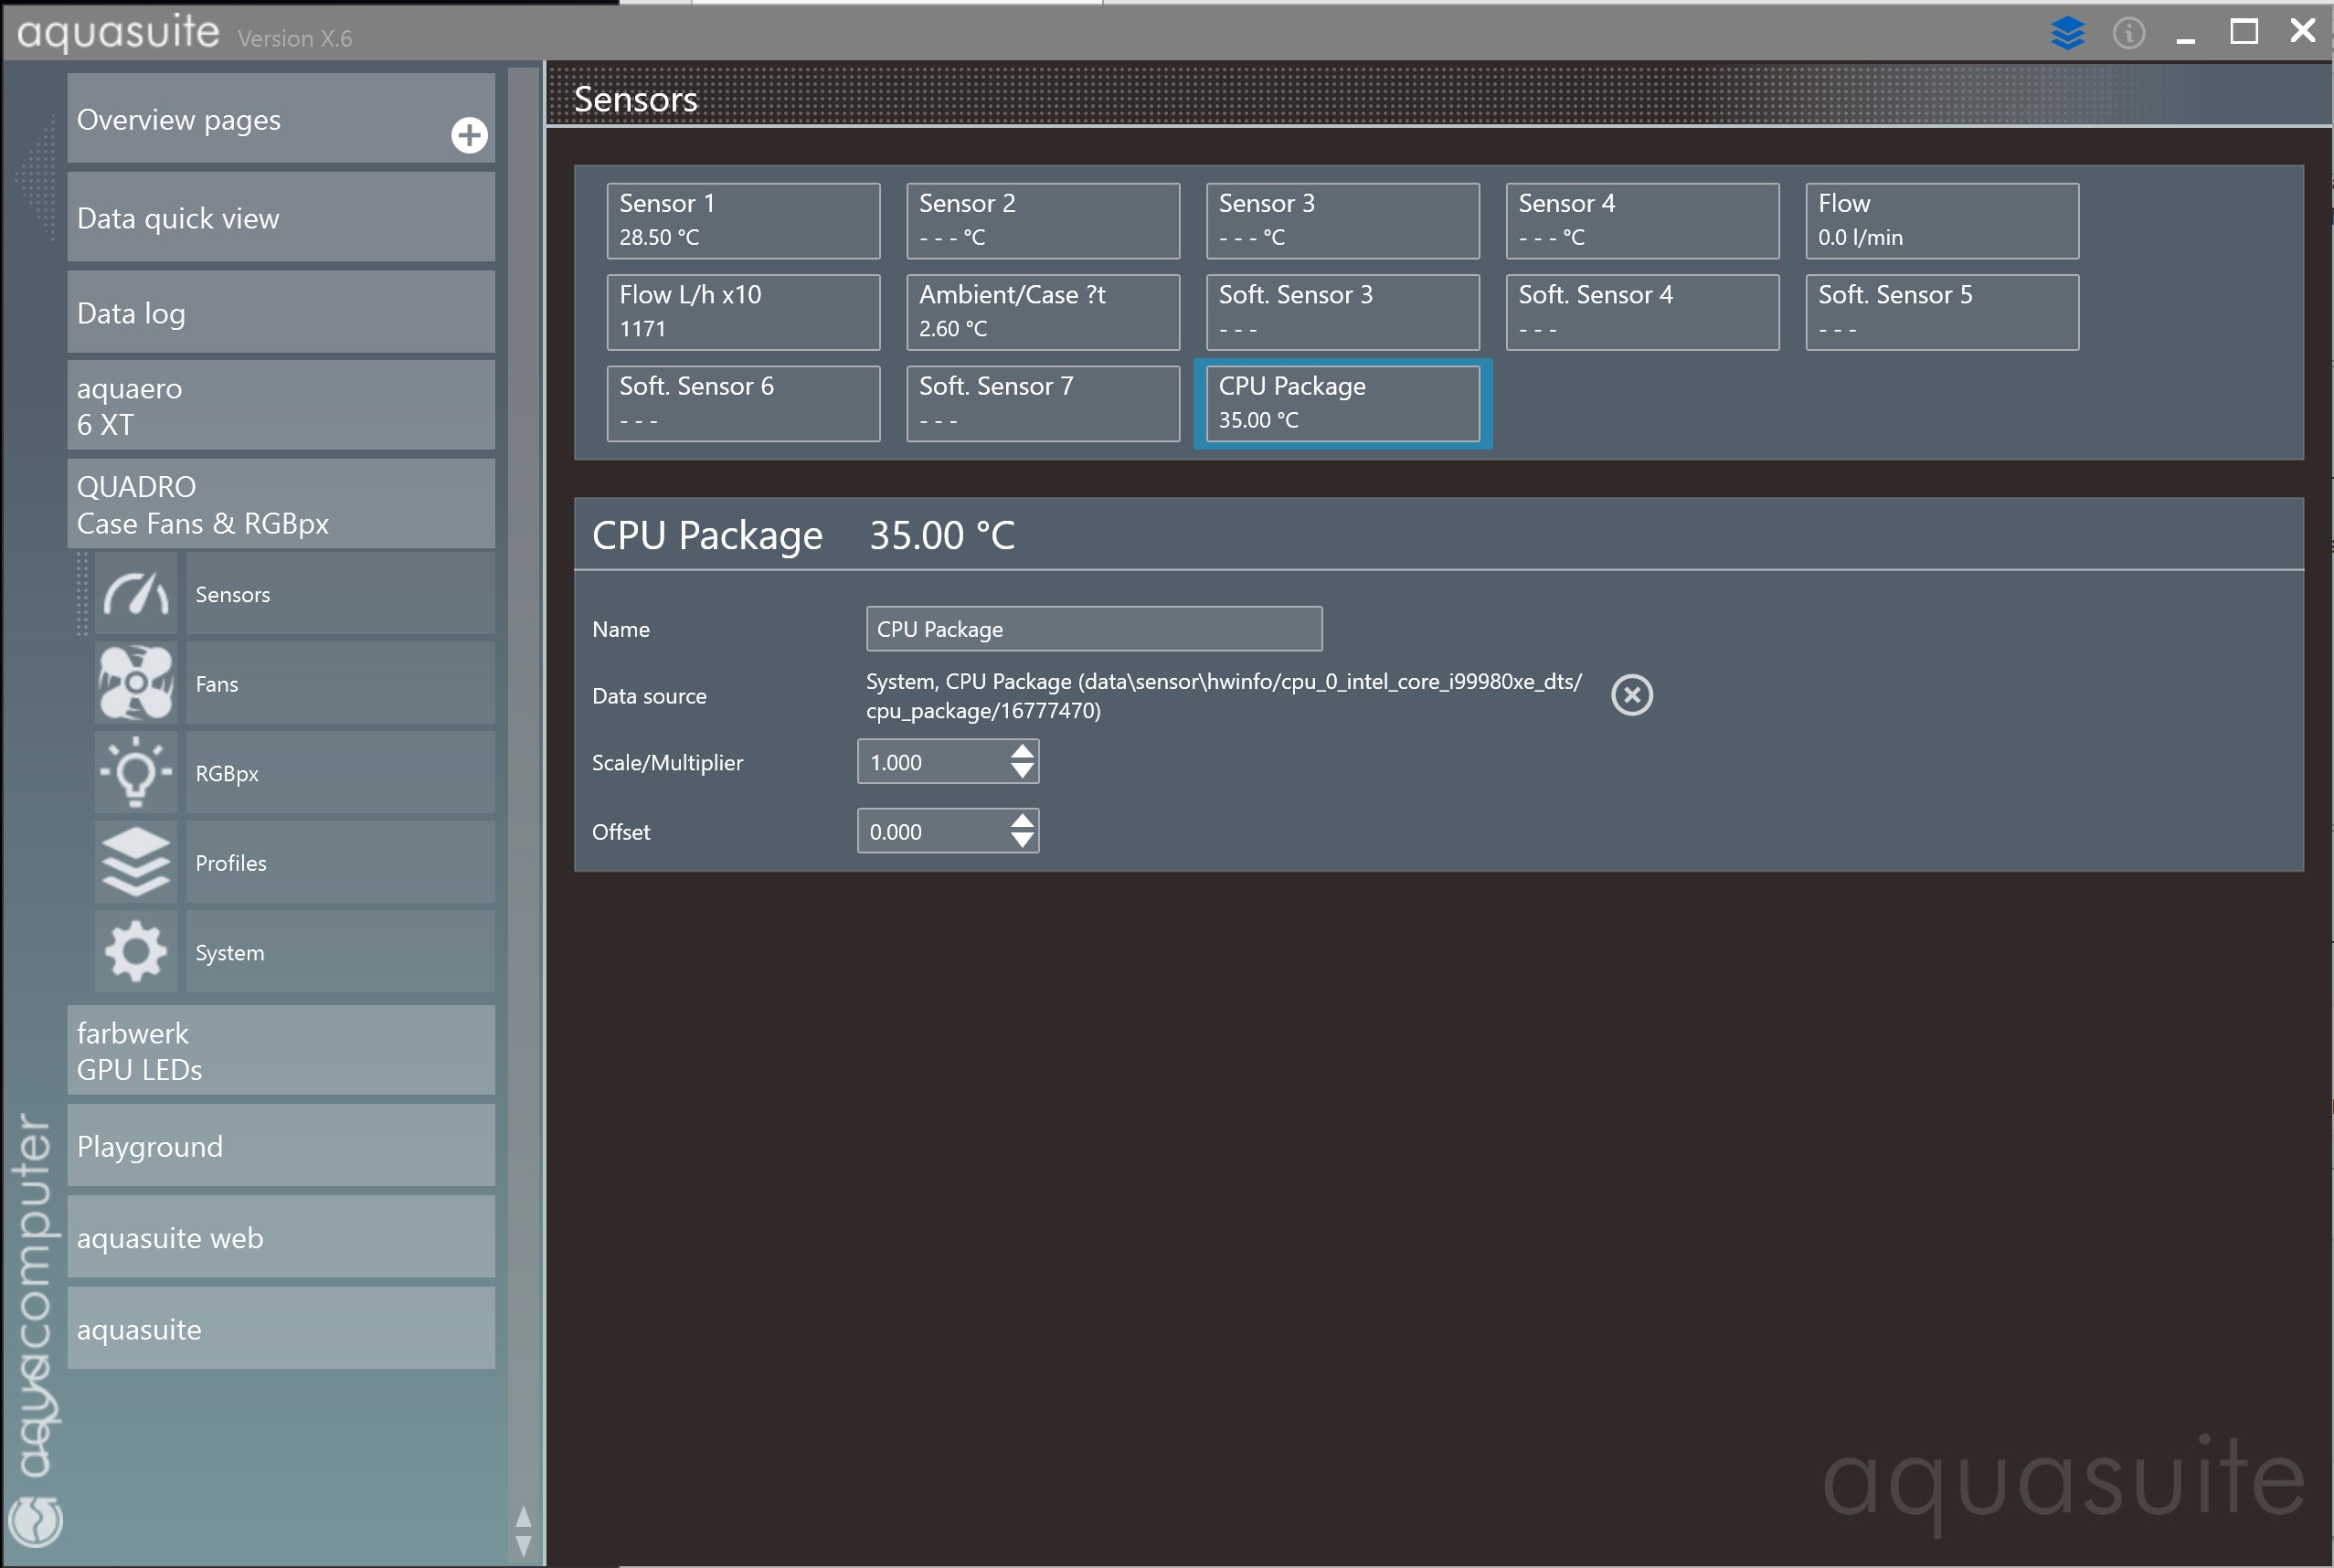
Task: Increase Scale/Multiplier with up arrow
Action: pyautogui.click(x=1021, y=751)
